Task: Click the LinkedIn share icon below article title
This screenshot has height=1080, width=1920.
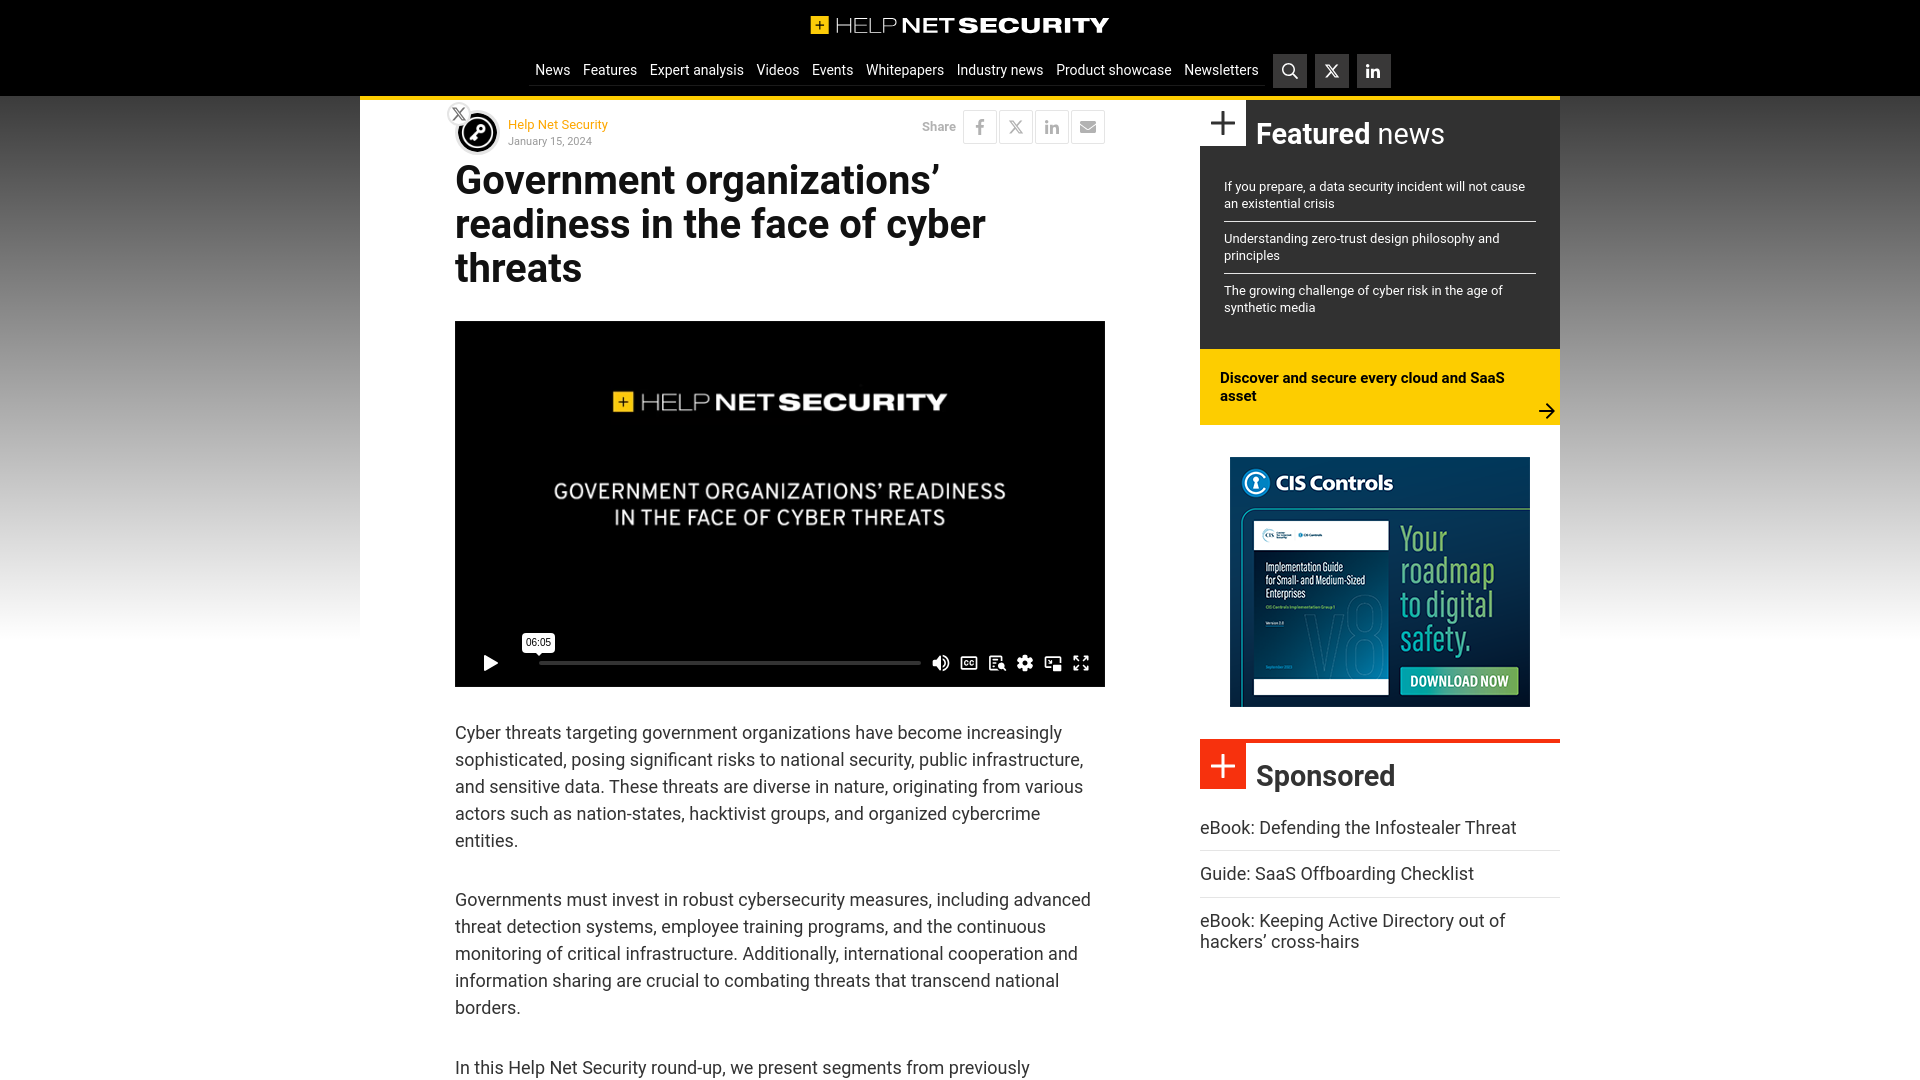Action: coord(1051,127)
